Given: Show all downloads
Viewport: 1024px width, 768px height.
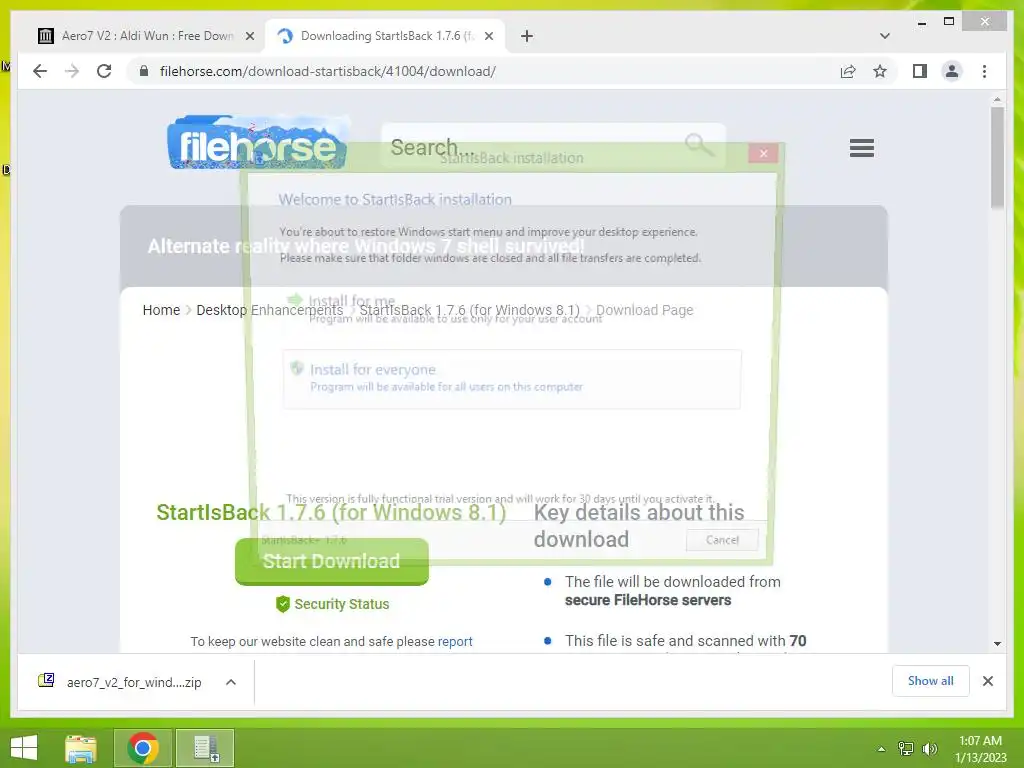Looking at the screenshot, I should click(931, 681).
